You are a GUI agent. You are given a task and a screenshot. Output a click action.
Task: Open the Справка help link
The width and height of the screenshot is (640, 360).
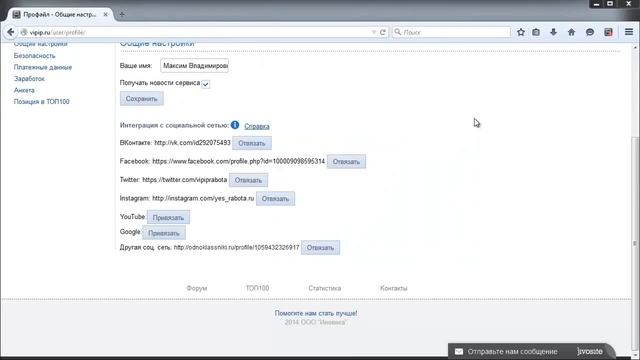[x=257, y=126]
